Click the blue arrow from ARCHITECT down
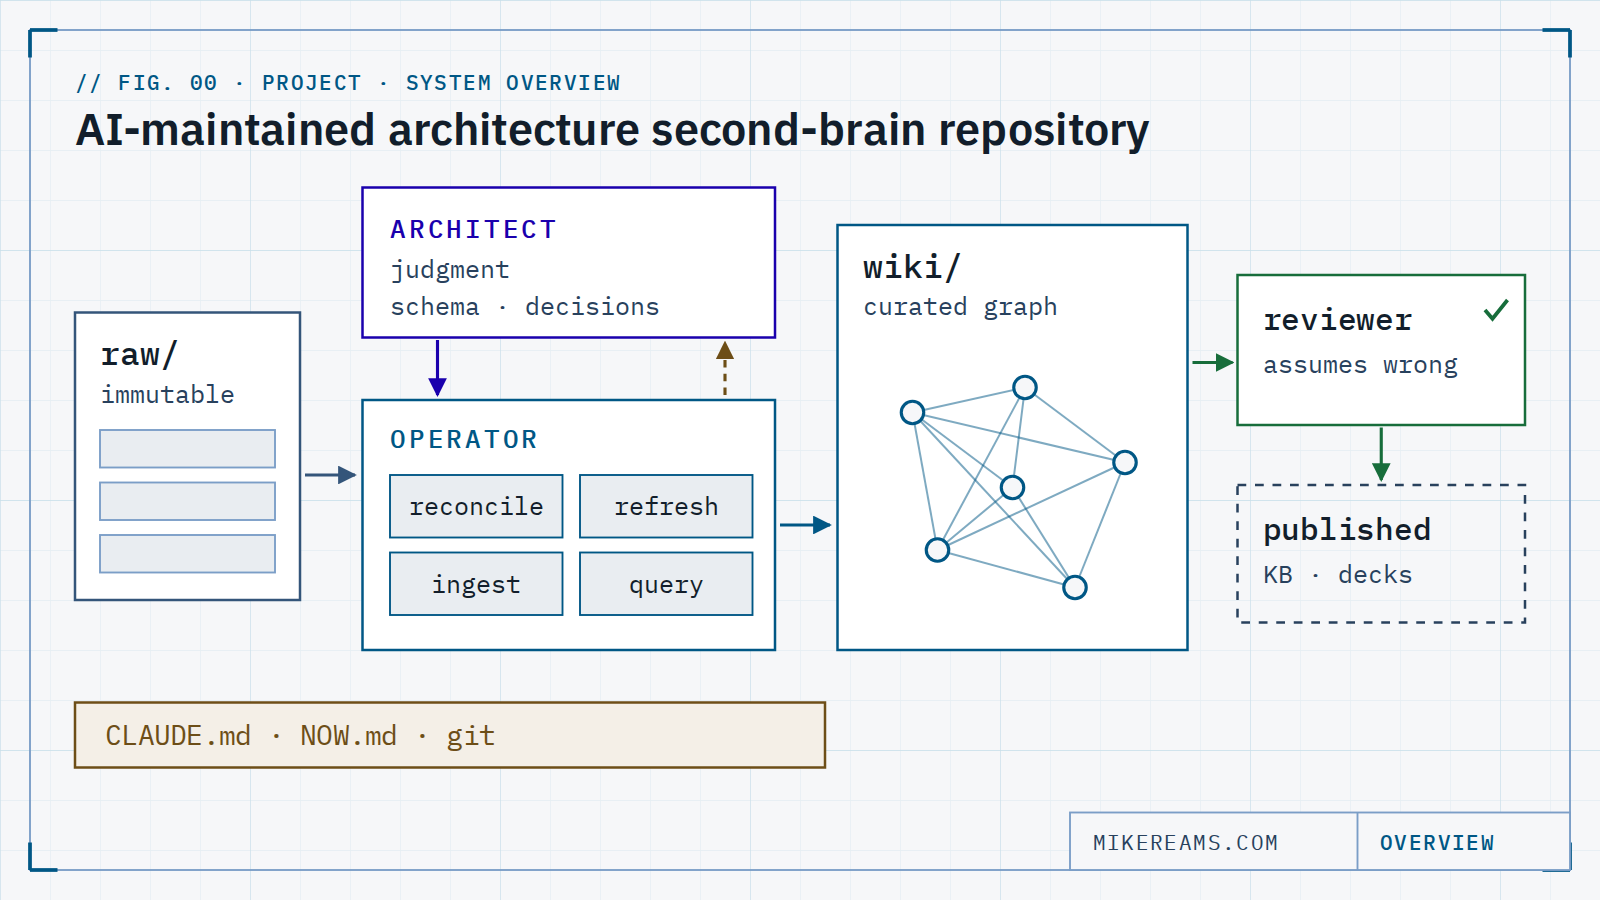 coord(437,368)
